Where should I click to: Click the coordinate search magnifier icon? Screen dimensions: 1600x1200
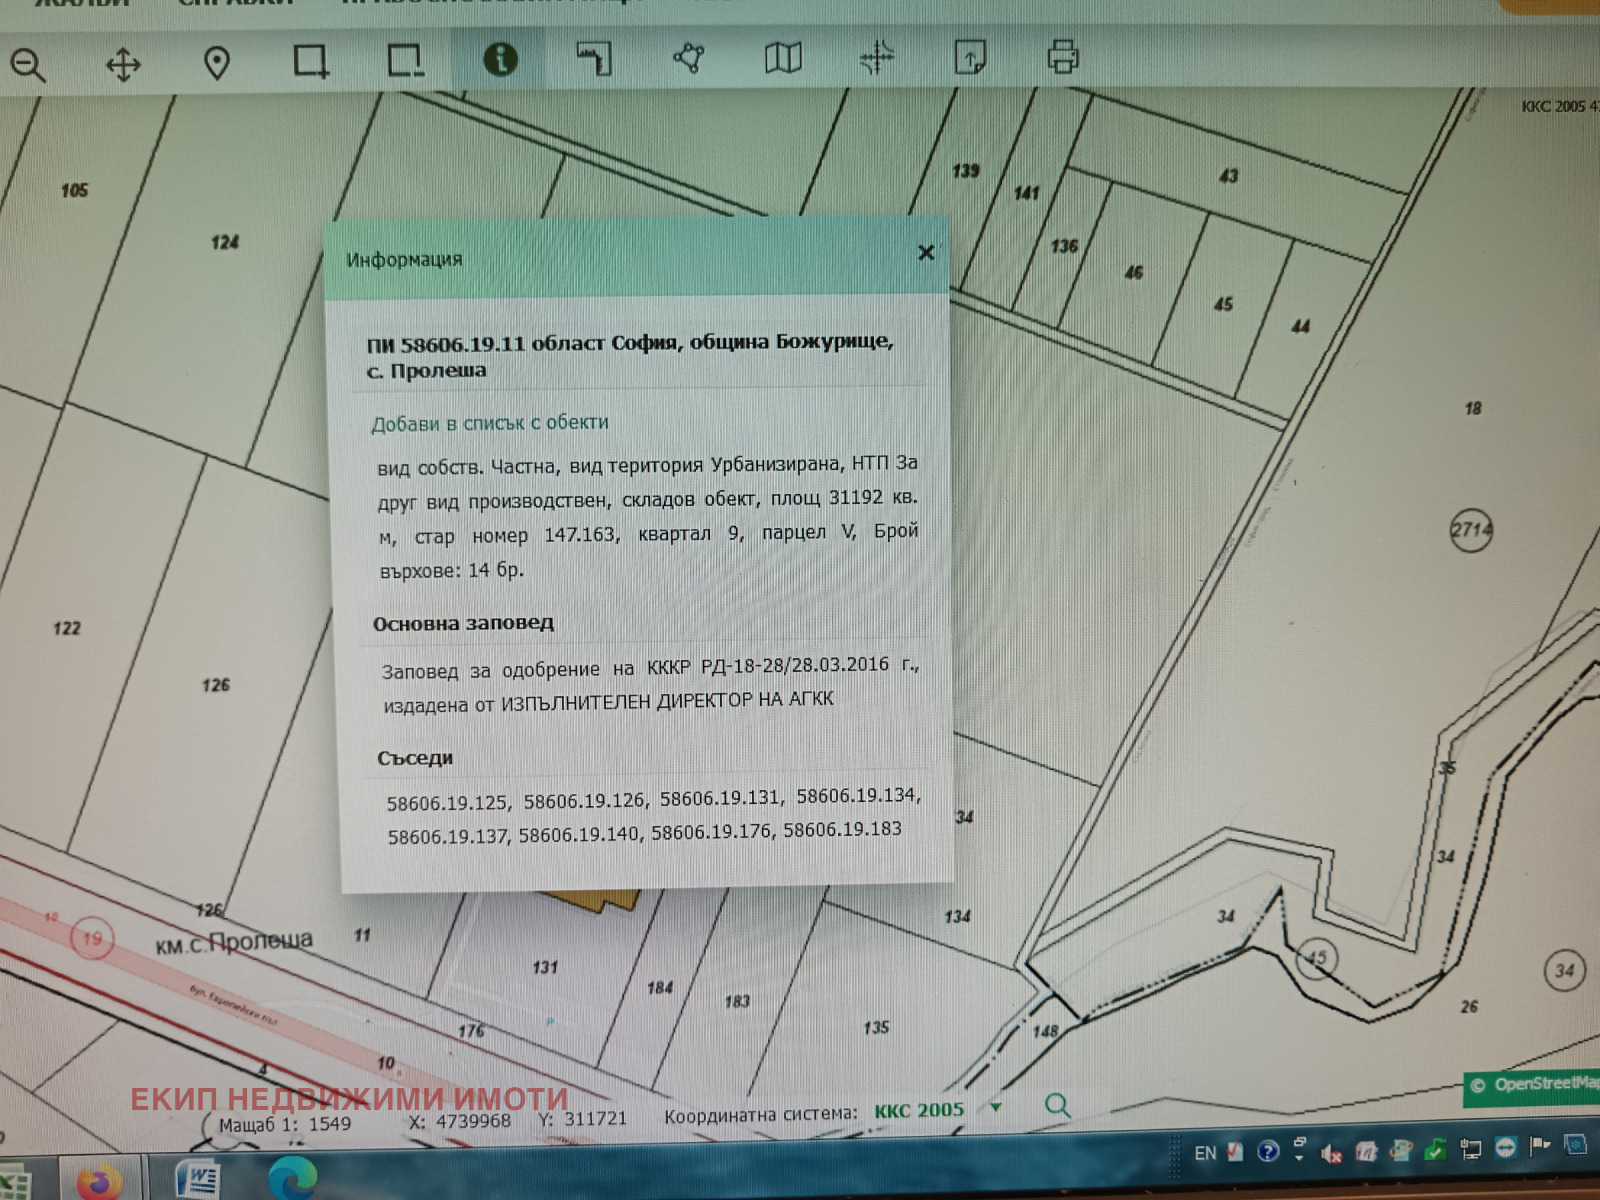point(1057,1106)
